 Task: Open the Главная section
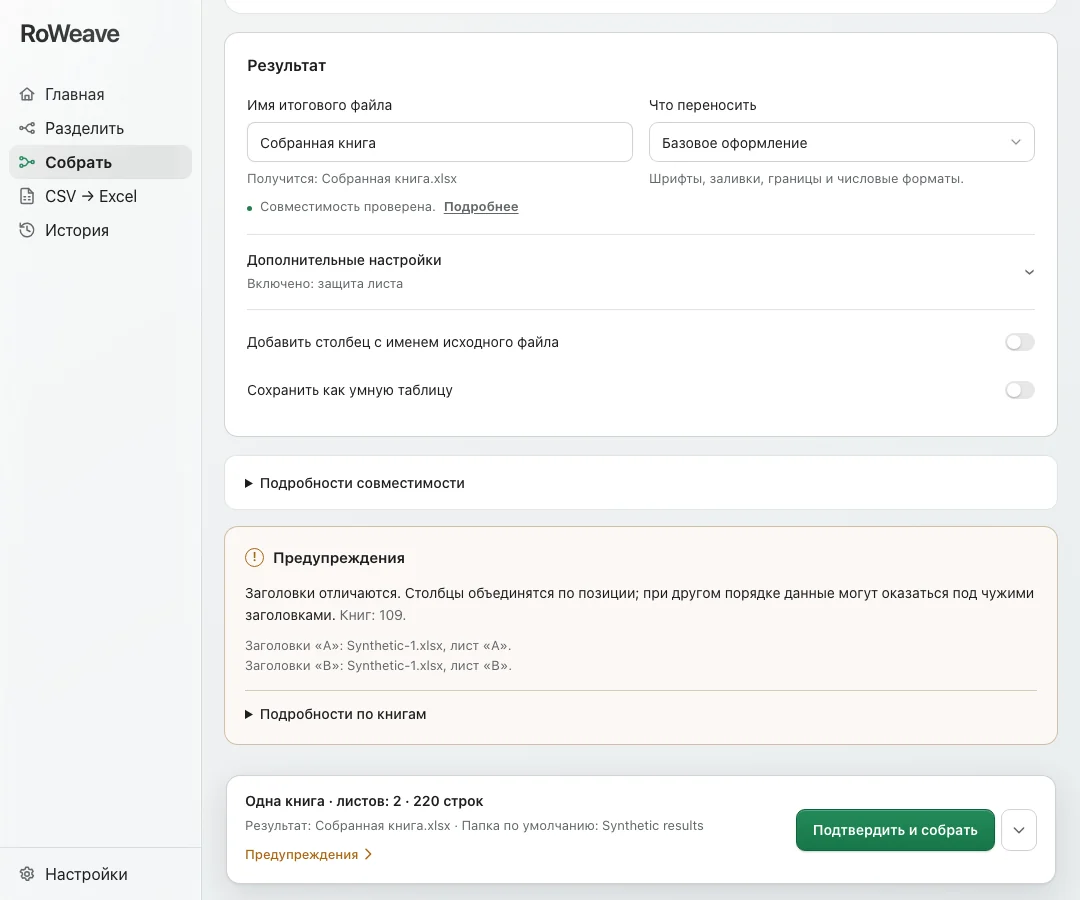tap(101, 94)
